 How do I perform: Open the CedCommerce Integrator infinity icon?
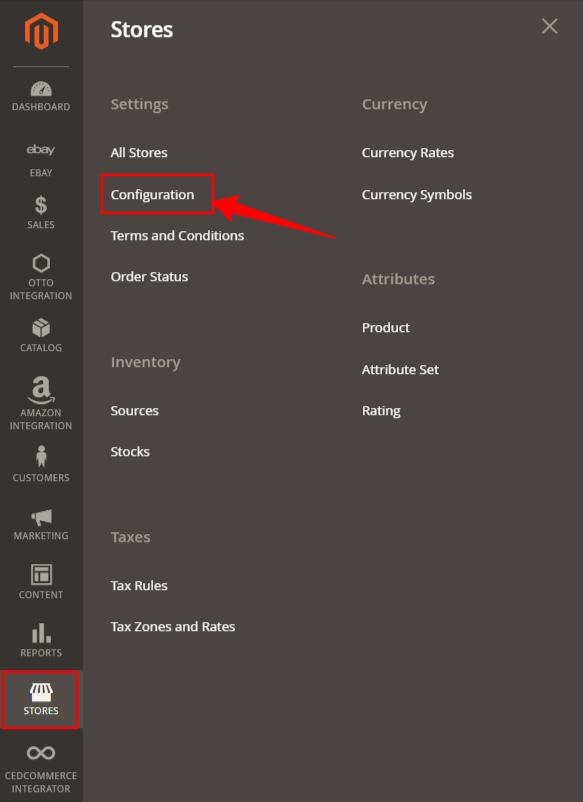41,753
